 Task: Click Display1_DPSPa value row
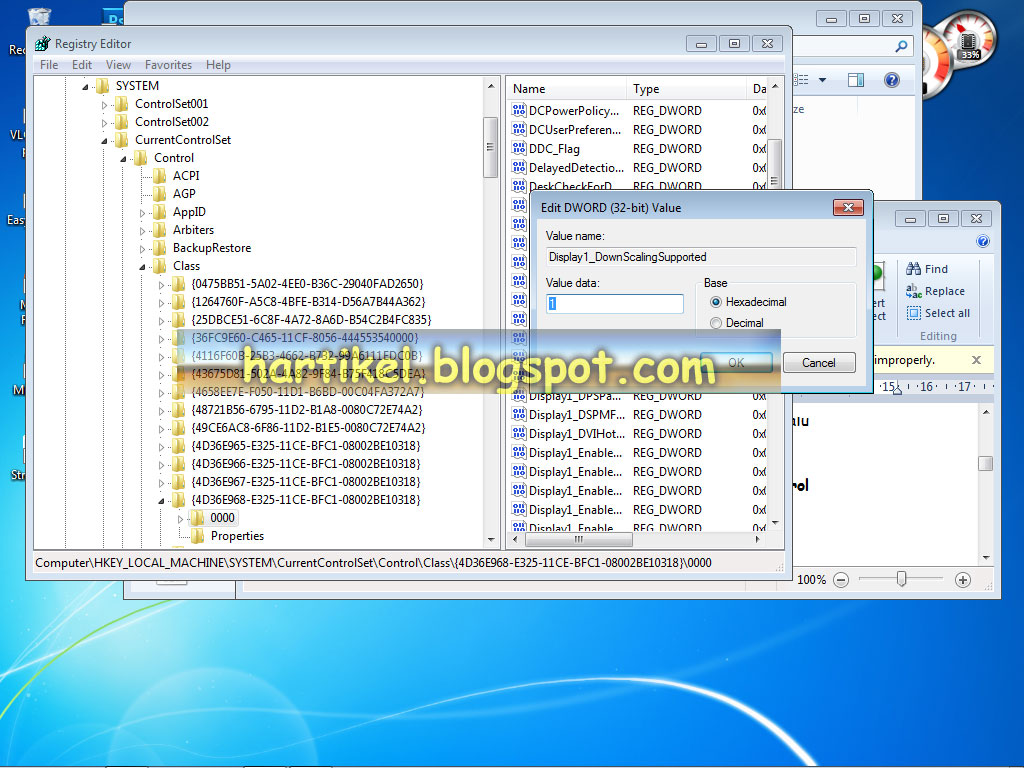(639, 396)
